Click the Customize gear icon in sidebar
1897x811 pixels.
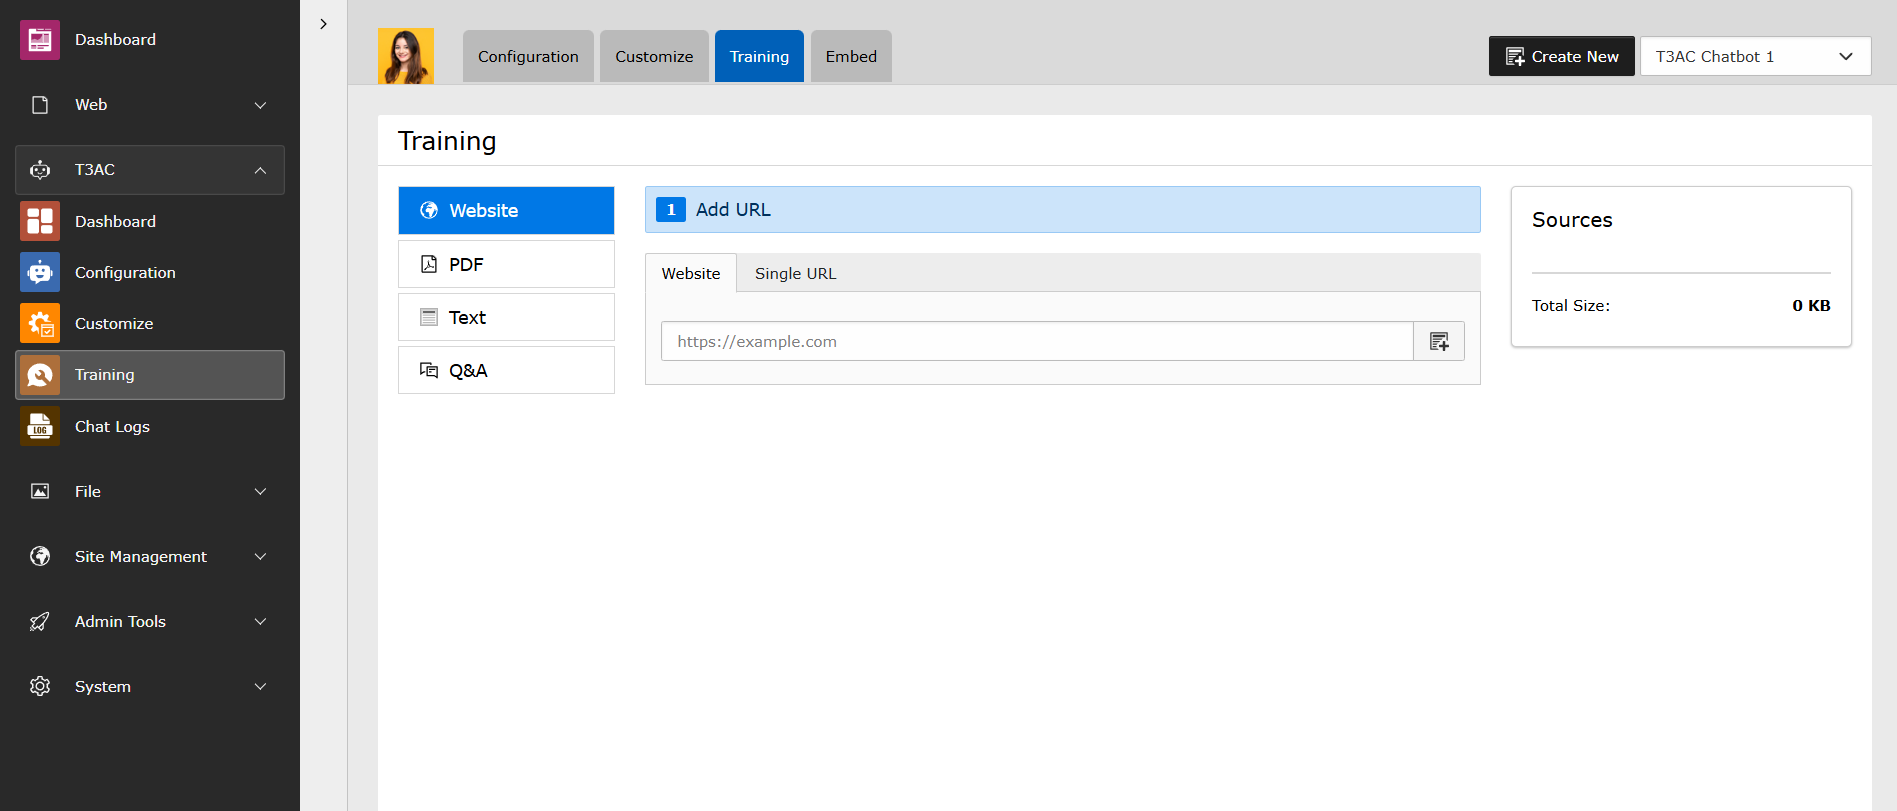pyautogui.click(x=40, y=323)
